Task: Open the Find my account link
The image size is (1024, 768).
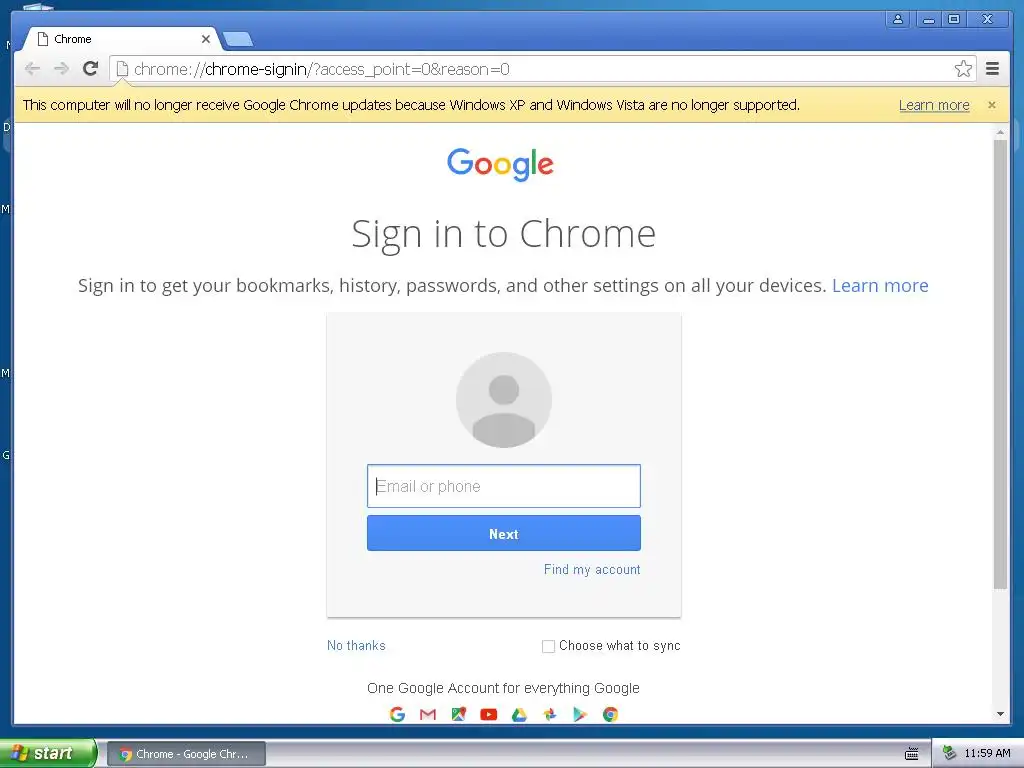Action: click(592, 569)
